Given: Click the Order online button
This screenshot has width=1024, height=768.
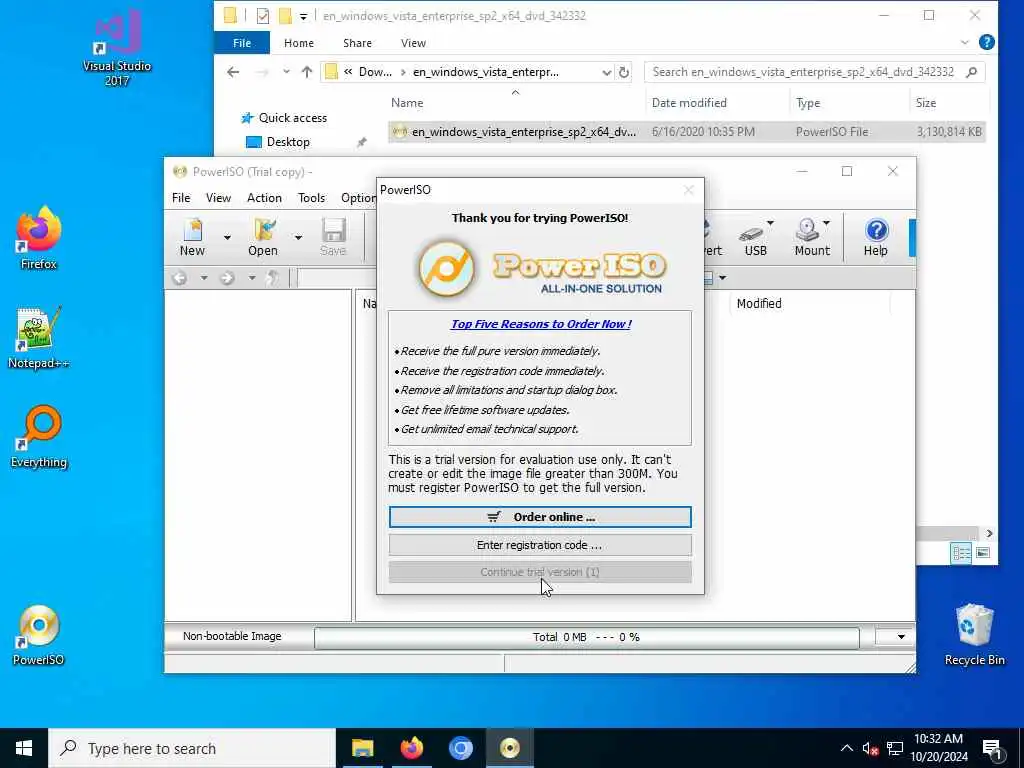Looking at the screenshot, I should pyautogui.click(x=540, y=517).
